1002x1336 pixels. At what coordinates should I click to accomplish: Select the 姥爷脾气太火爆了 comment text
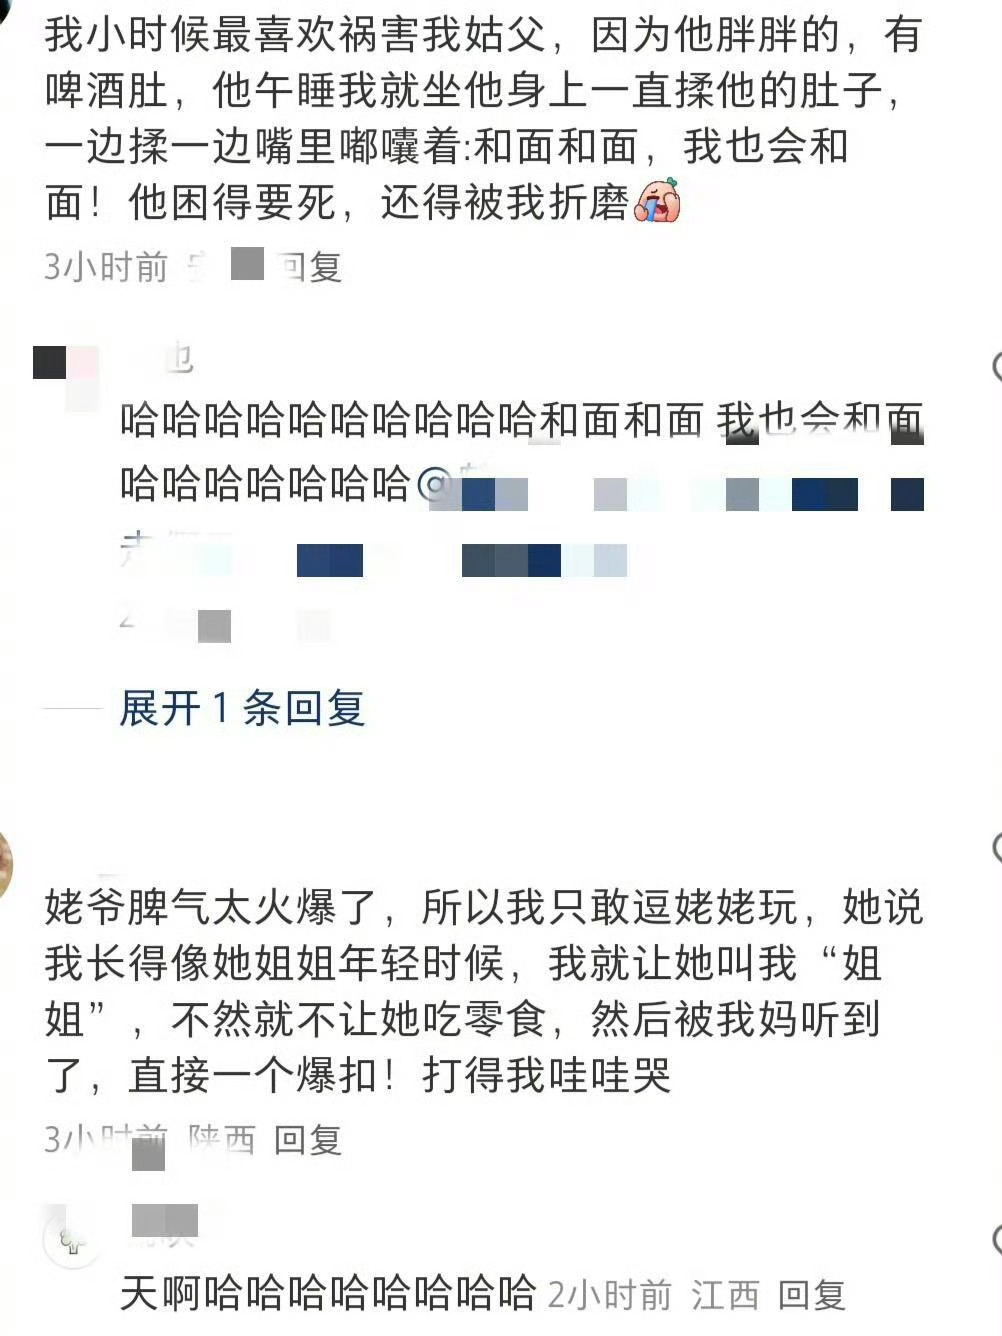[x=484, y=992]
